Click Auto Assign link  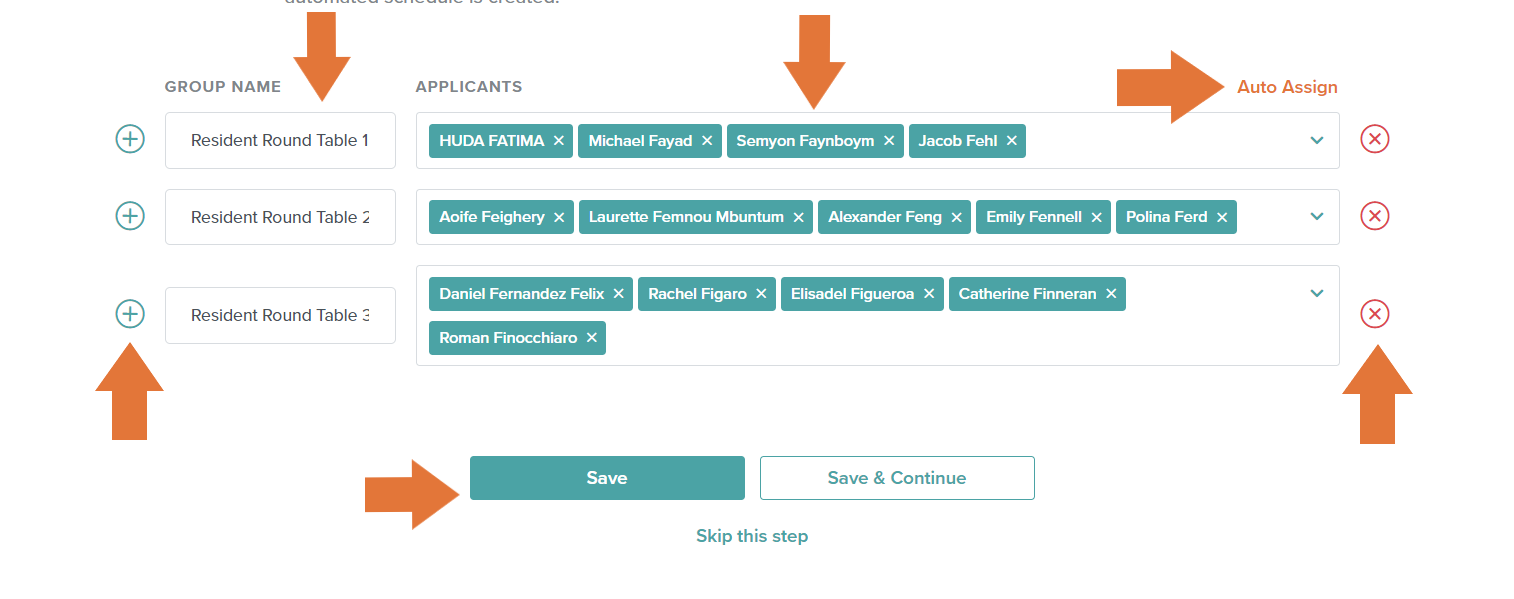click(1287, 87)
